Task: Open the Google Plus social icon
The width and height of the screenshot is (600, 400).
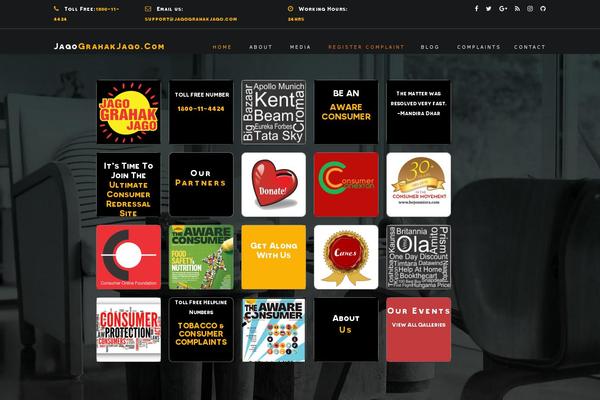Action: click(503, 8)
